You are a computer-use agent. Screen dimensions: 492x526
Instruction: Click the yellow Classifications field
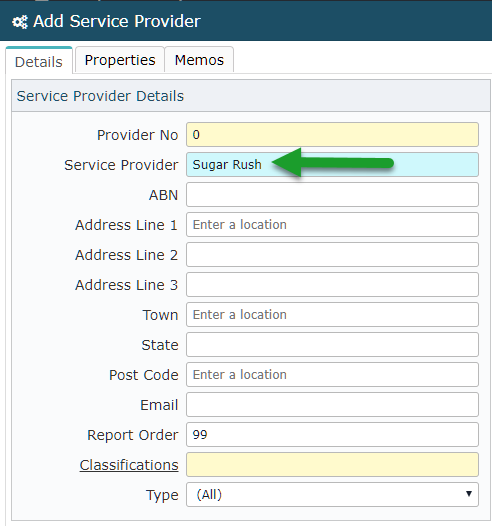tap(332, 465)
